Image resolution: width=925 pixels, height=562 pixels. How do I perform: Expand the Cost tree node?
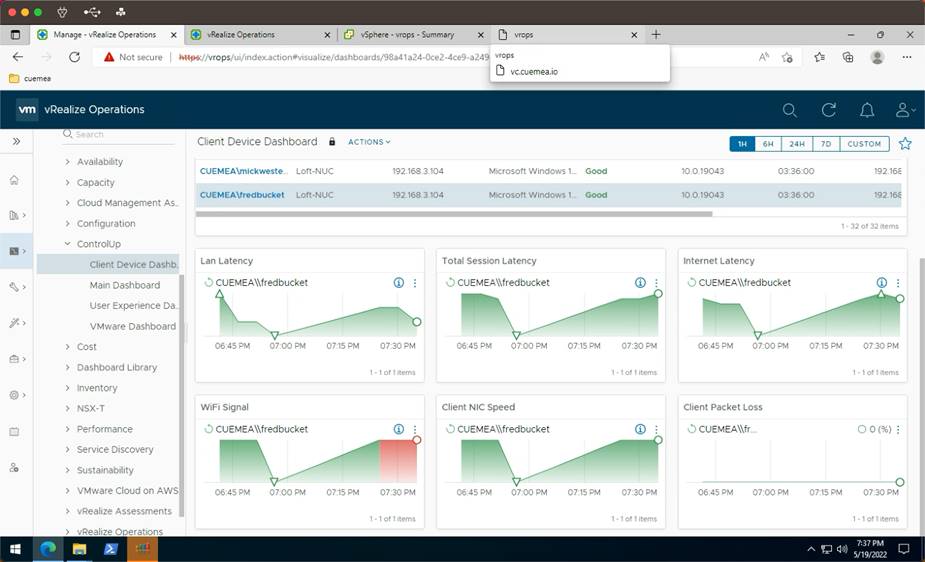67,347
